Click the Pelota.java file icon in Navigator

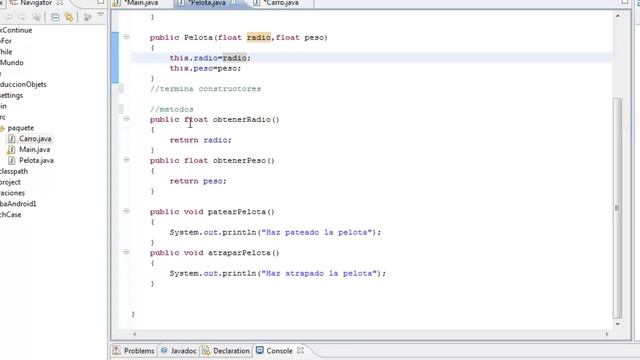tap(12, 160)
